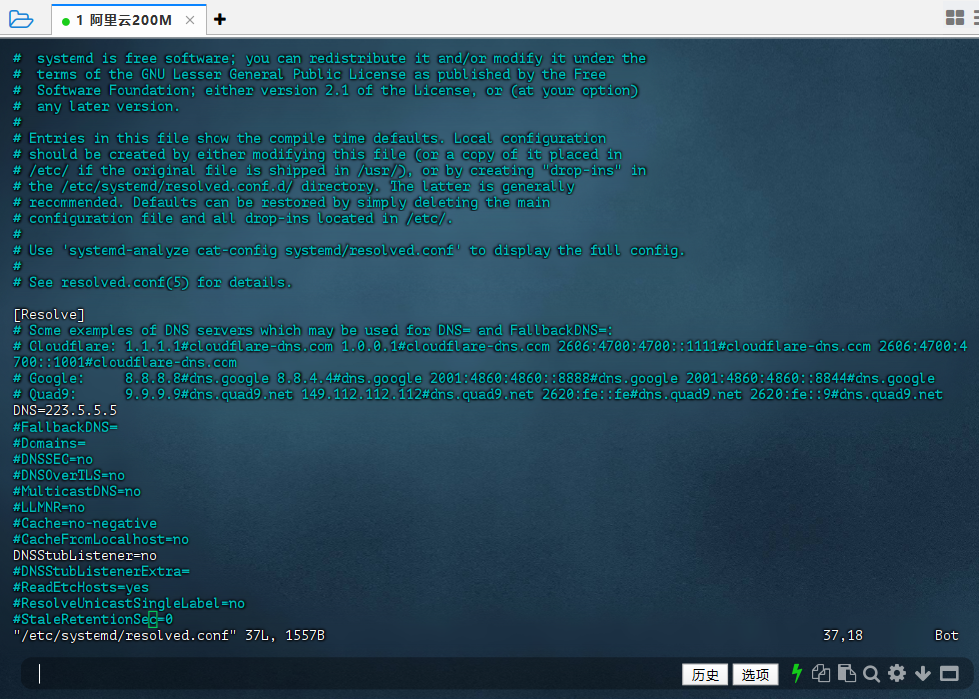The width and height of the screenshot is (979, 699).
Task: Click the down arrow scroll-to-bottom icon
Action: [x=923, y=673]
